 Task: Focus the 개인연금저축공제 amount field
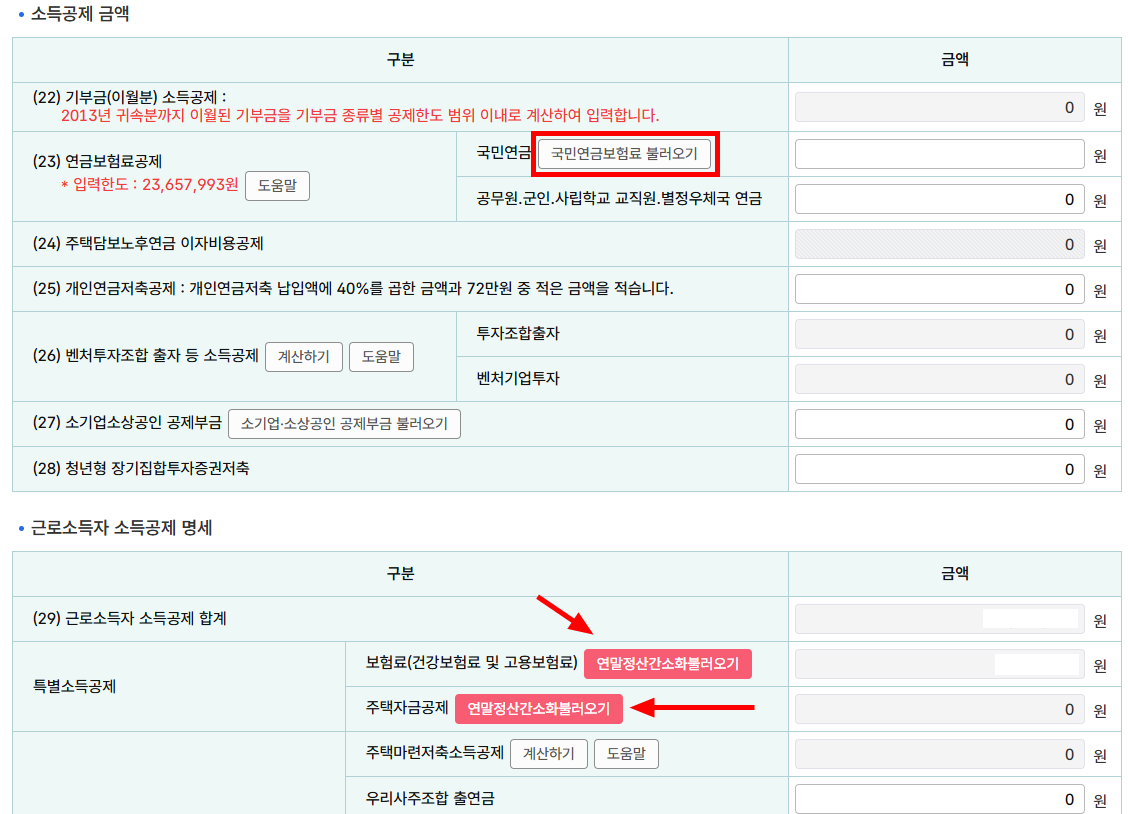[940, 289]
